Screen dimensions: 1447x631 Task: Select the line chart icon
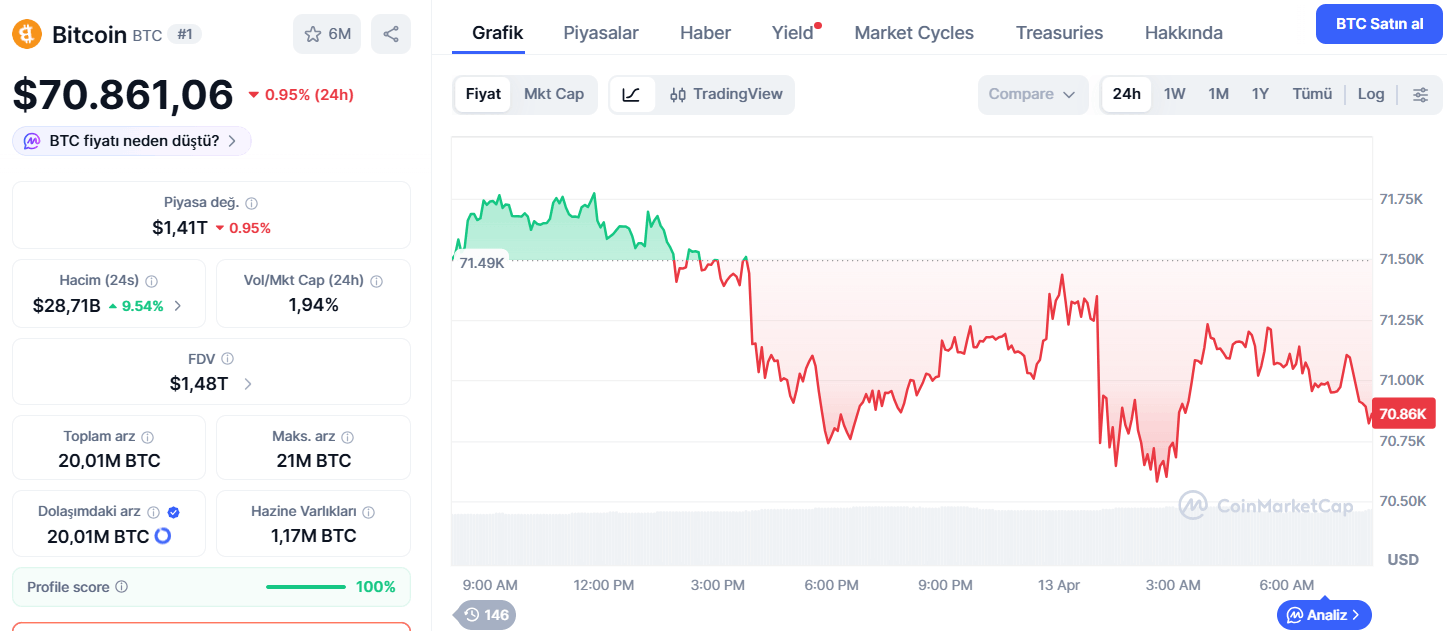click(x=631, y=94)
